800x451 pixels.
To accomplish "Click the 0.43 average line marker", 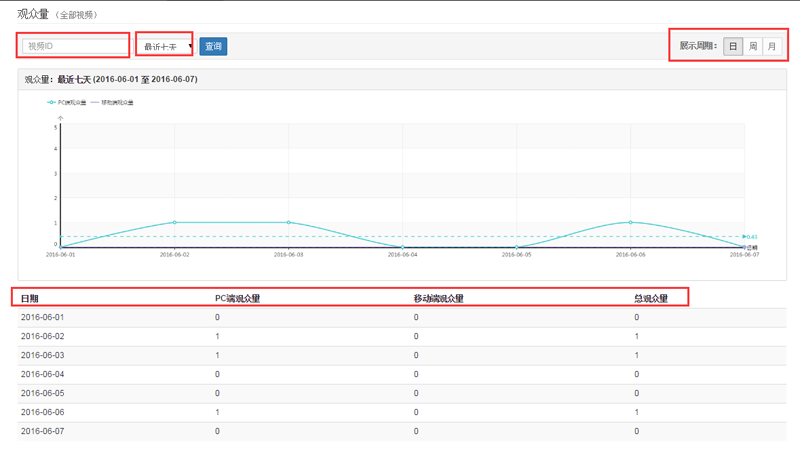I will click(751, 237).
